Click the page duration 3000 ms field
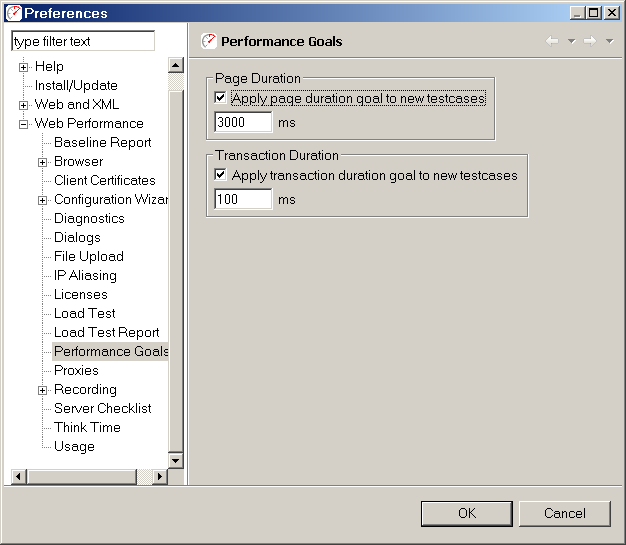The height and width of the screenshot is (545, 626). click(x=243, y=122)
